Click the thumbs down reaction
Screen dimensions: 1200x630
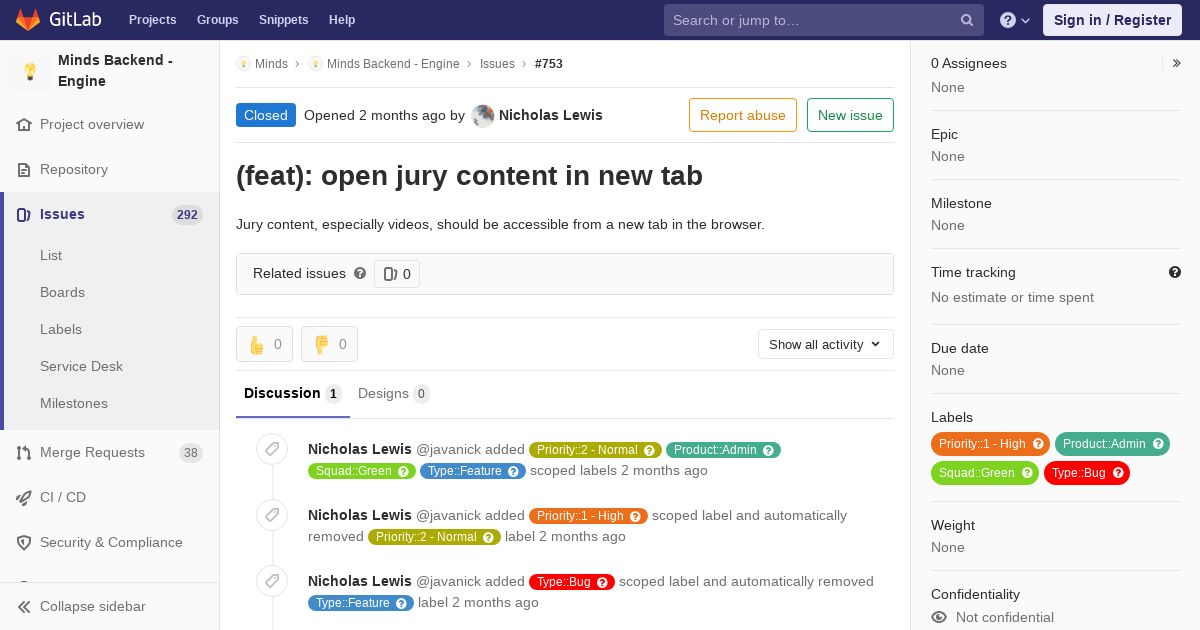tap(329, 344)
